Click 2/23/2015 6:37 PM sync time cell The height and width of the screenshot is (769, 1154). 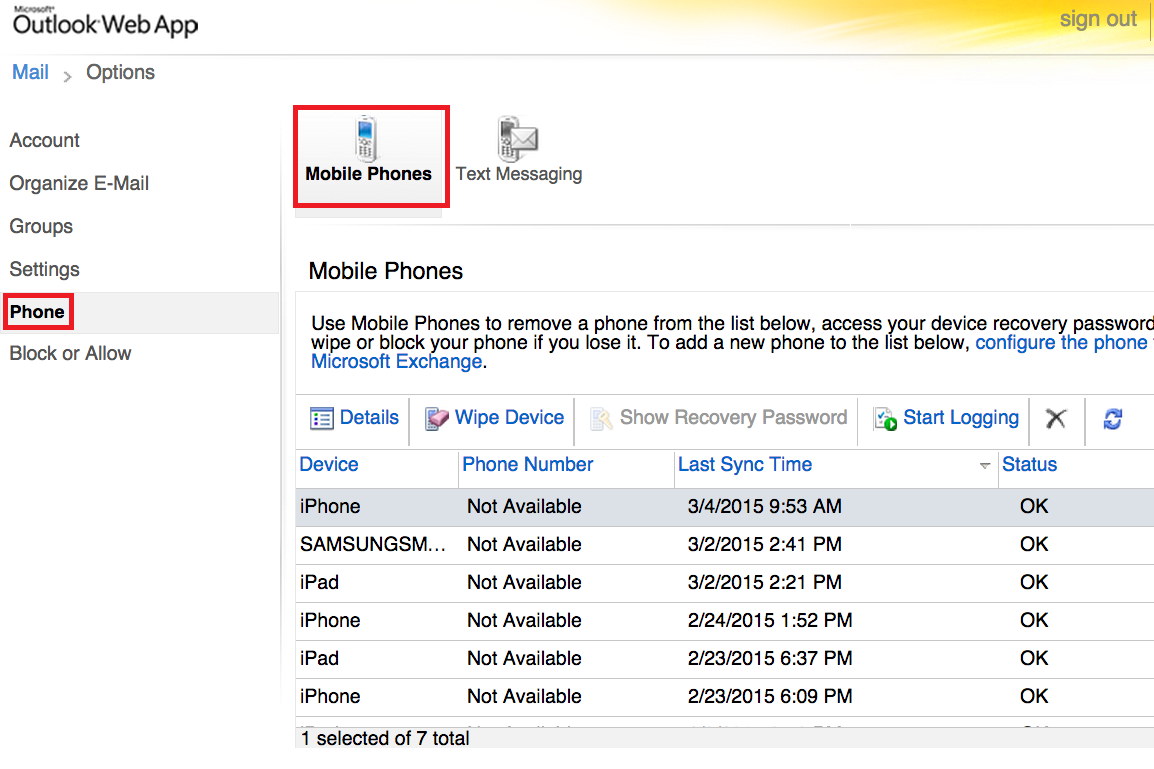click(x=770, y=659)
